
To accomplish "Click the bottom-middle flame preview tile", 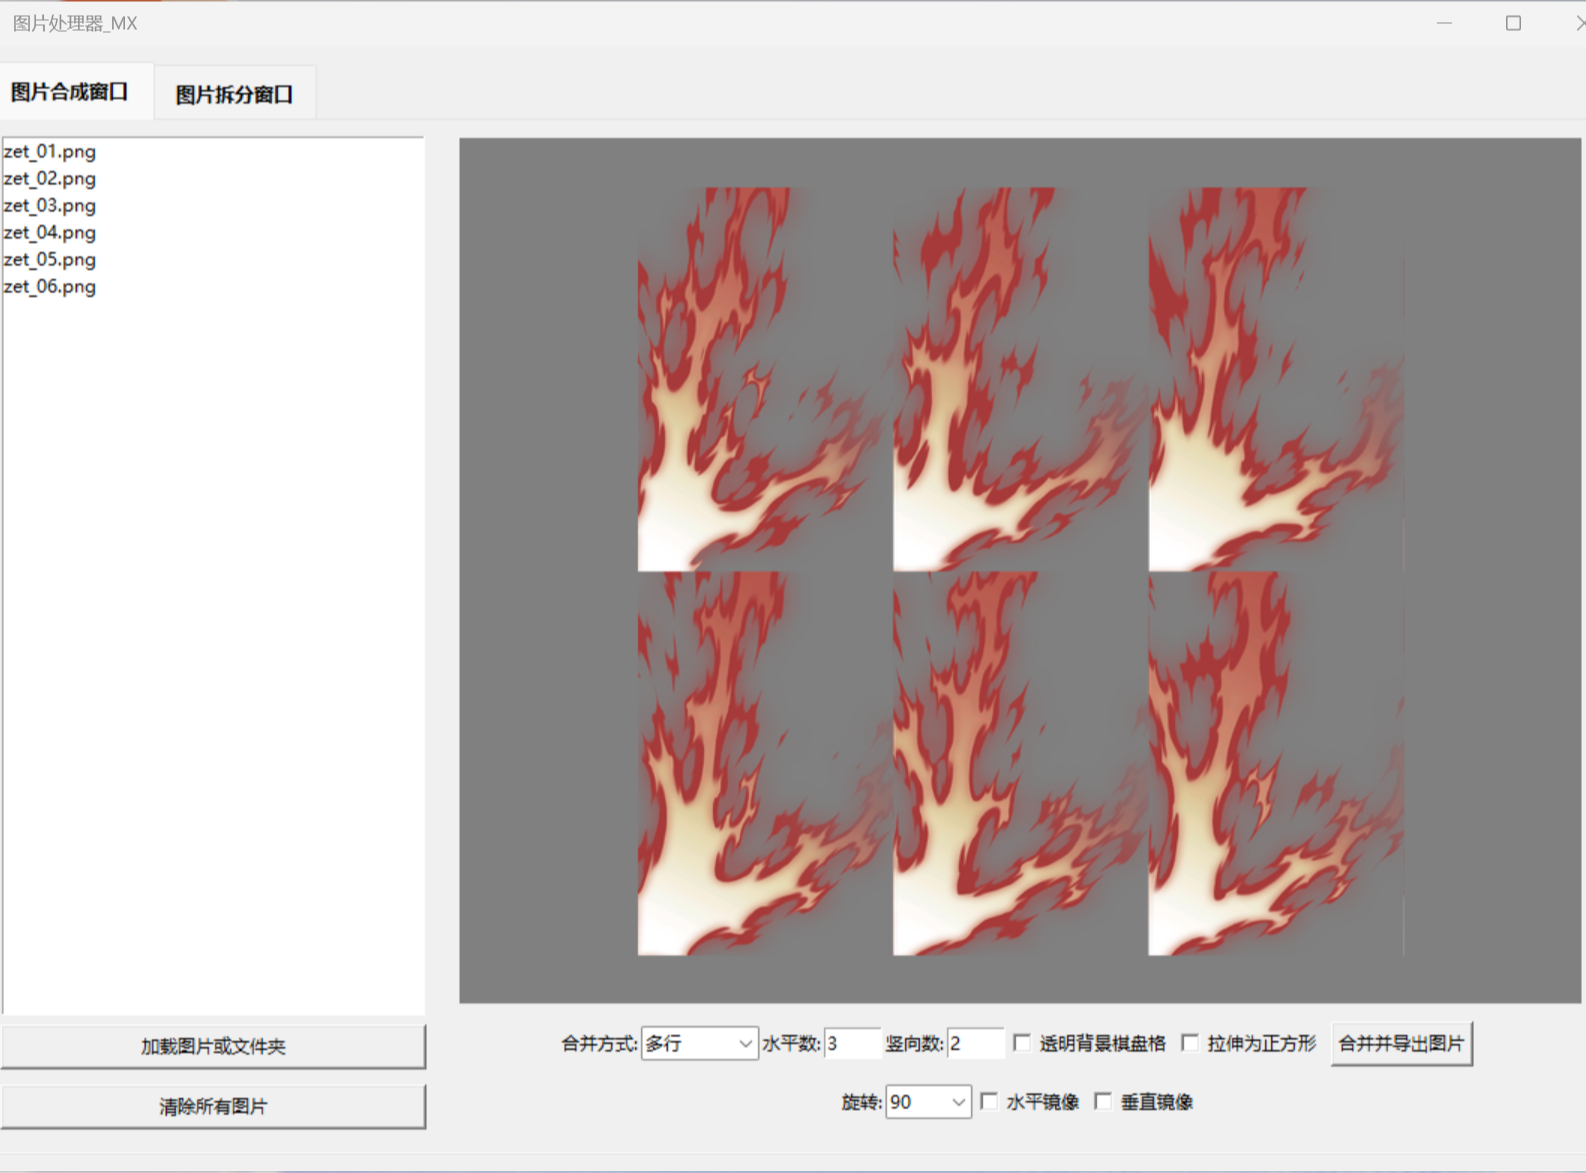I will pos(1020,763).
